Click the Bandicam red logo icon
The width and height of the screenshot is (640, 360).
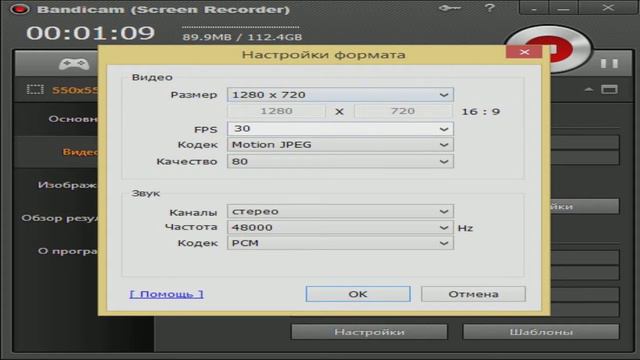20,9
